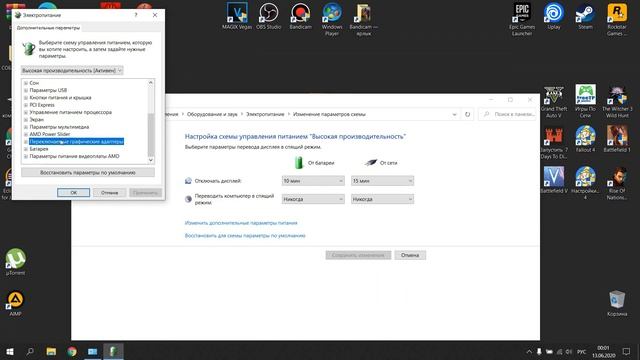Open power plan dropdown Высокая производительность
This screenshot has width=640, height=360.
[x=72, y=71]
